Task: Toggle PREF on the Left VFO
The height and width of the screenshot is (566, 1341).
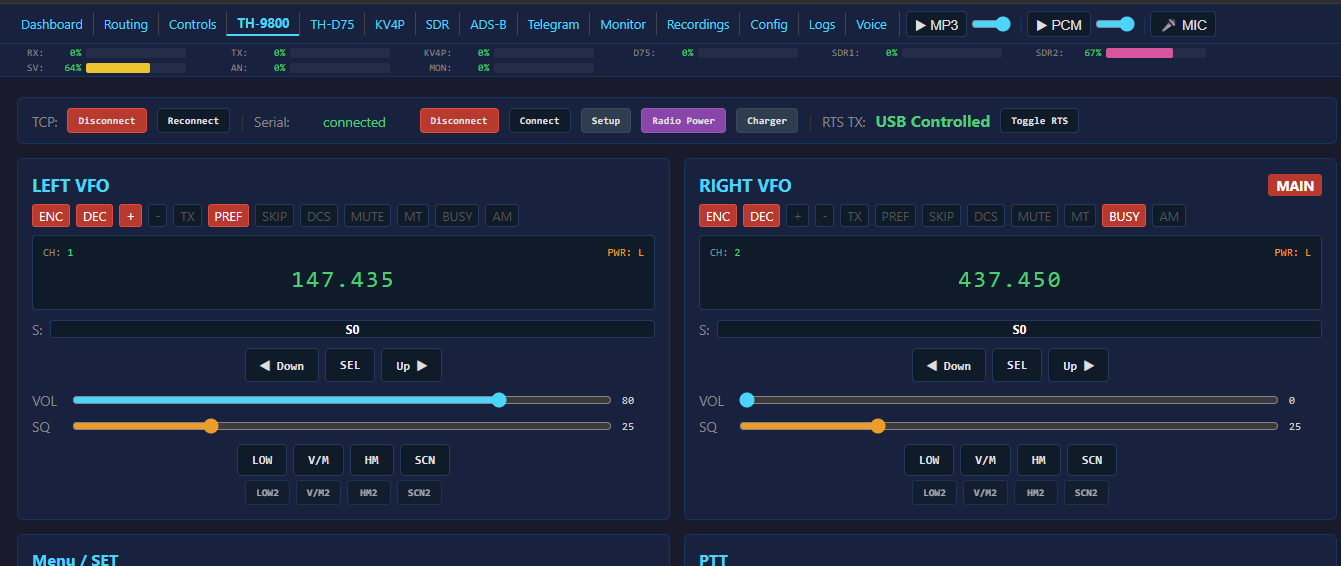Action: click(229, 216)
